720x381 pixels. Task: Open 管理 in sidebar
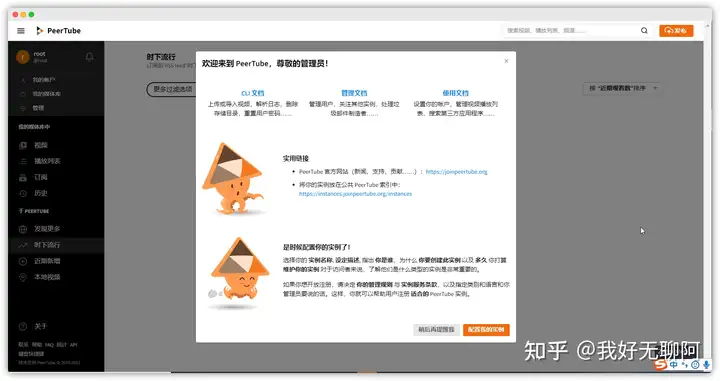(x=38, y=108)
